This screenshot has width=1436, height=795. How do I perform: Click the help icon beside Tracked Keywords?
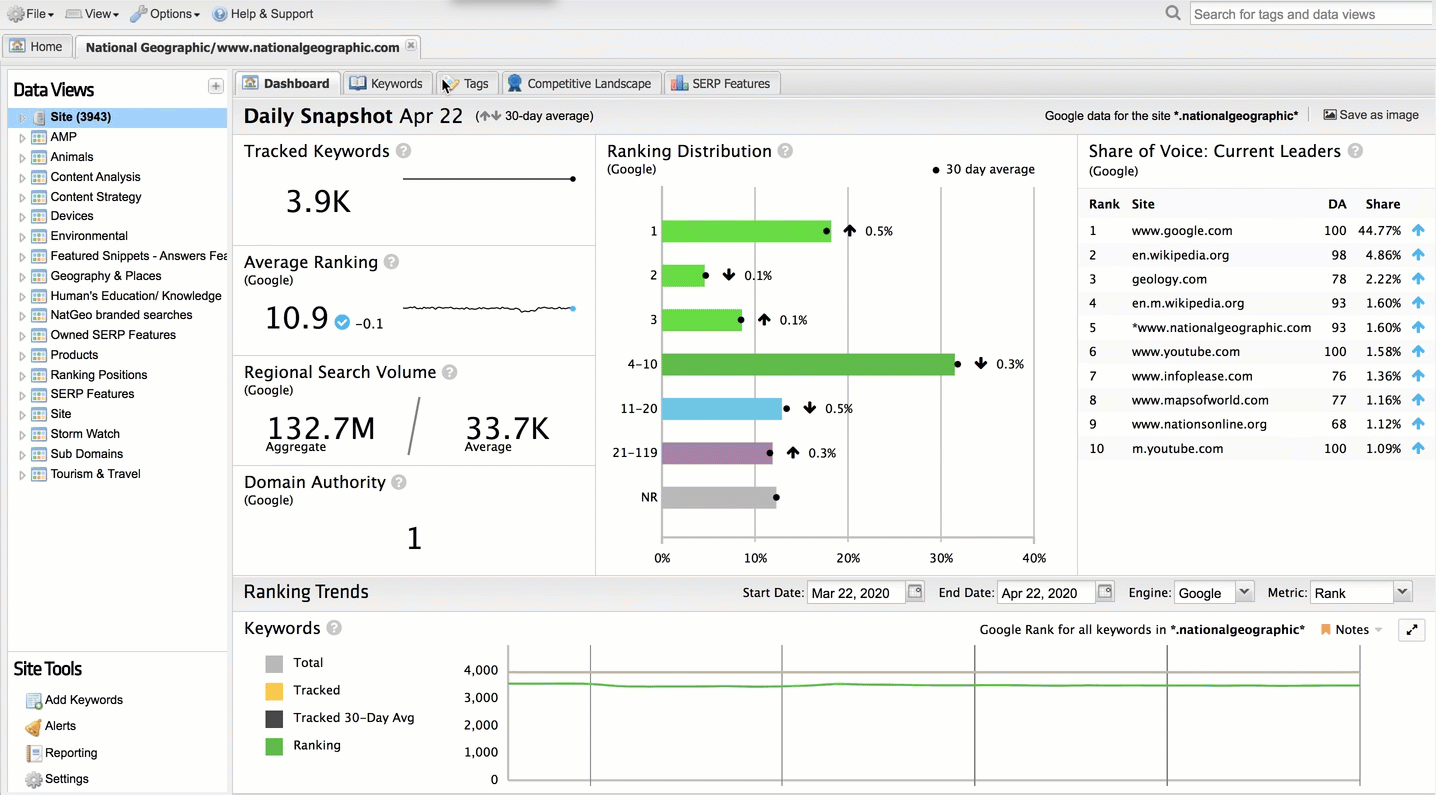click(x=403, y=151)
